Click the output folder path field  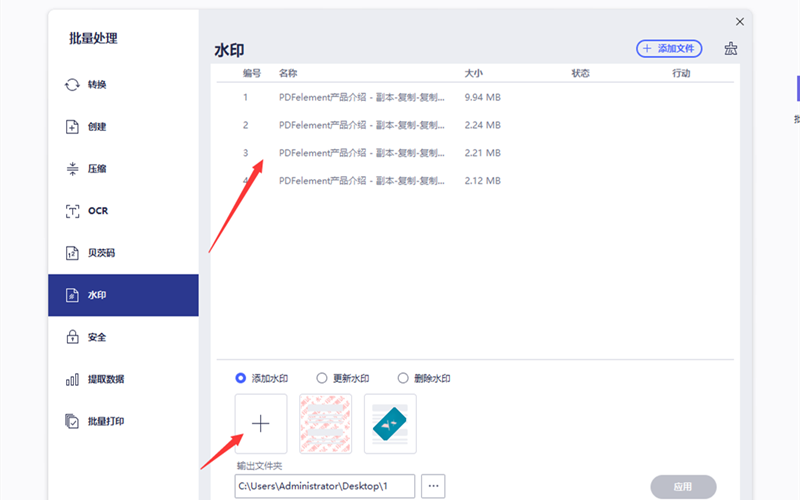tap(324, 486)
